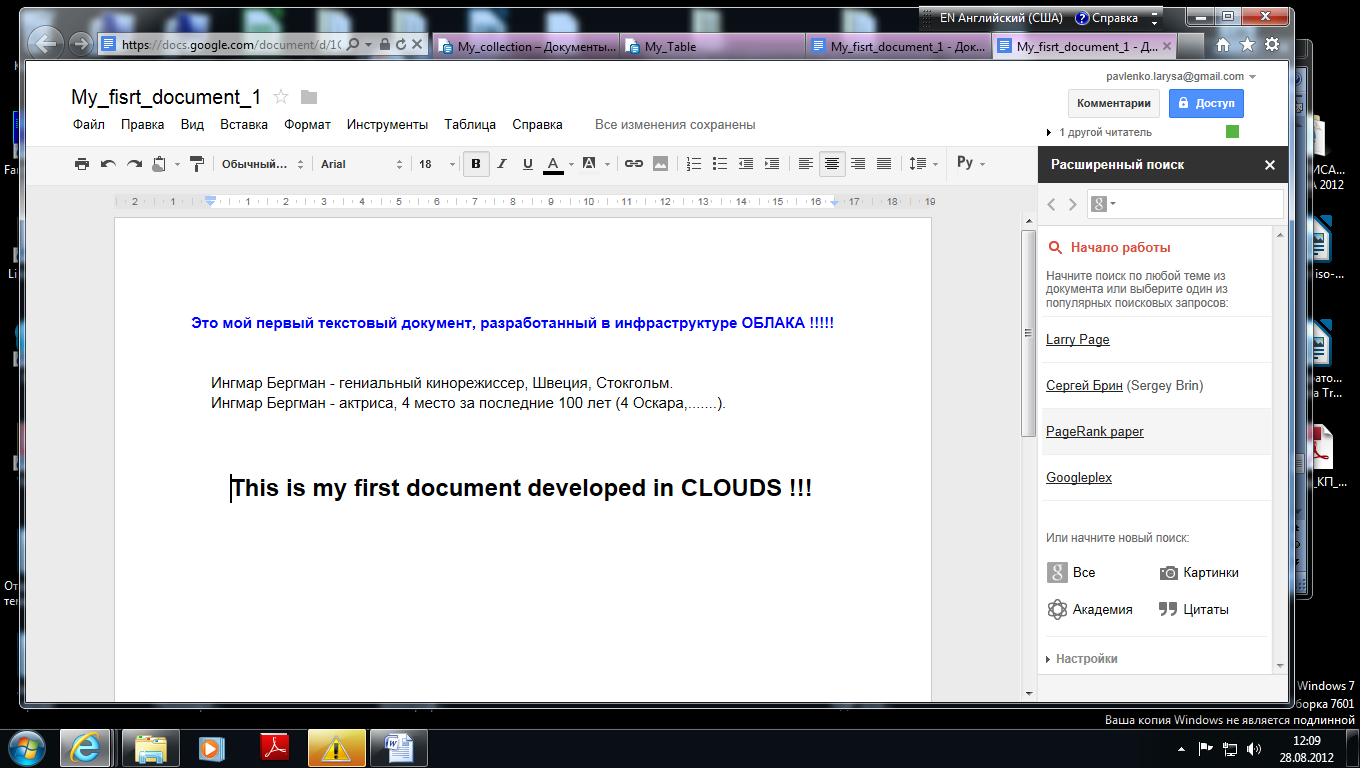
Task: Open the font size 18 dropdown
Action: point(436,164)
